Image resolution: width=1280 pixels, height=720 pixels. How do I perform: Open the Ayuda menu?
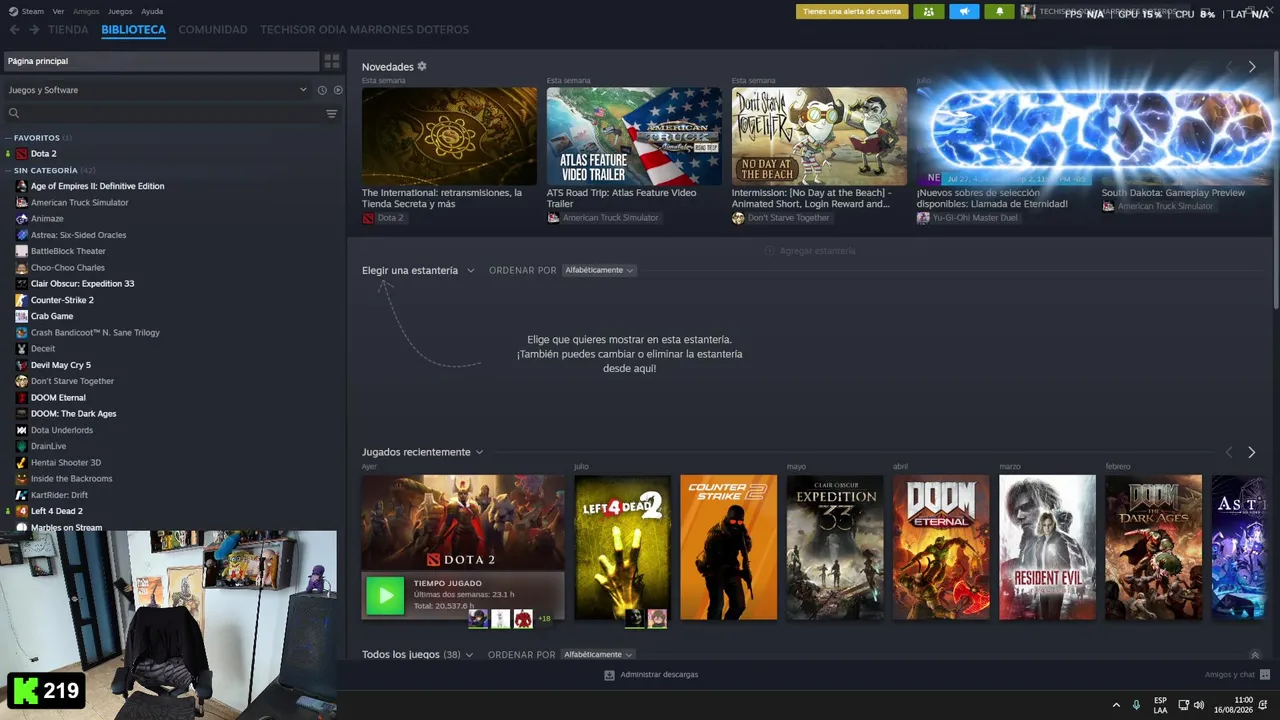pyautogui.click(x=152, y=12)
